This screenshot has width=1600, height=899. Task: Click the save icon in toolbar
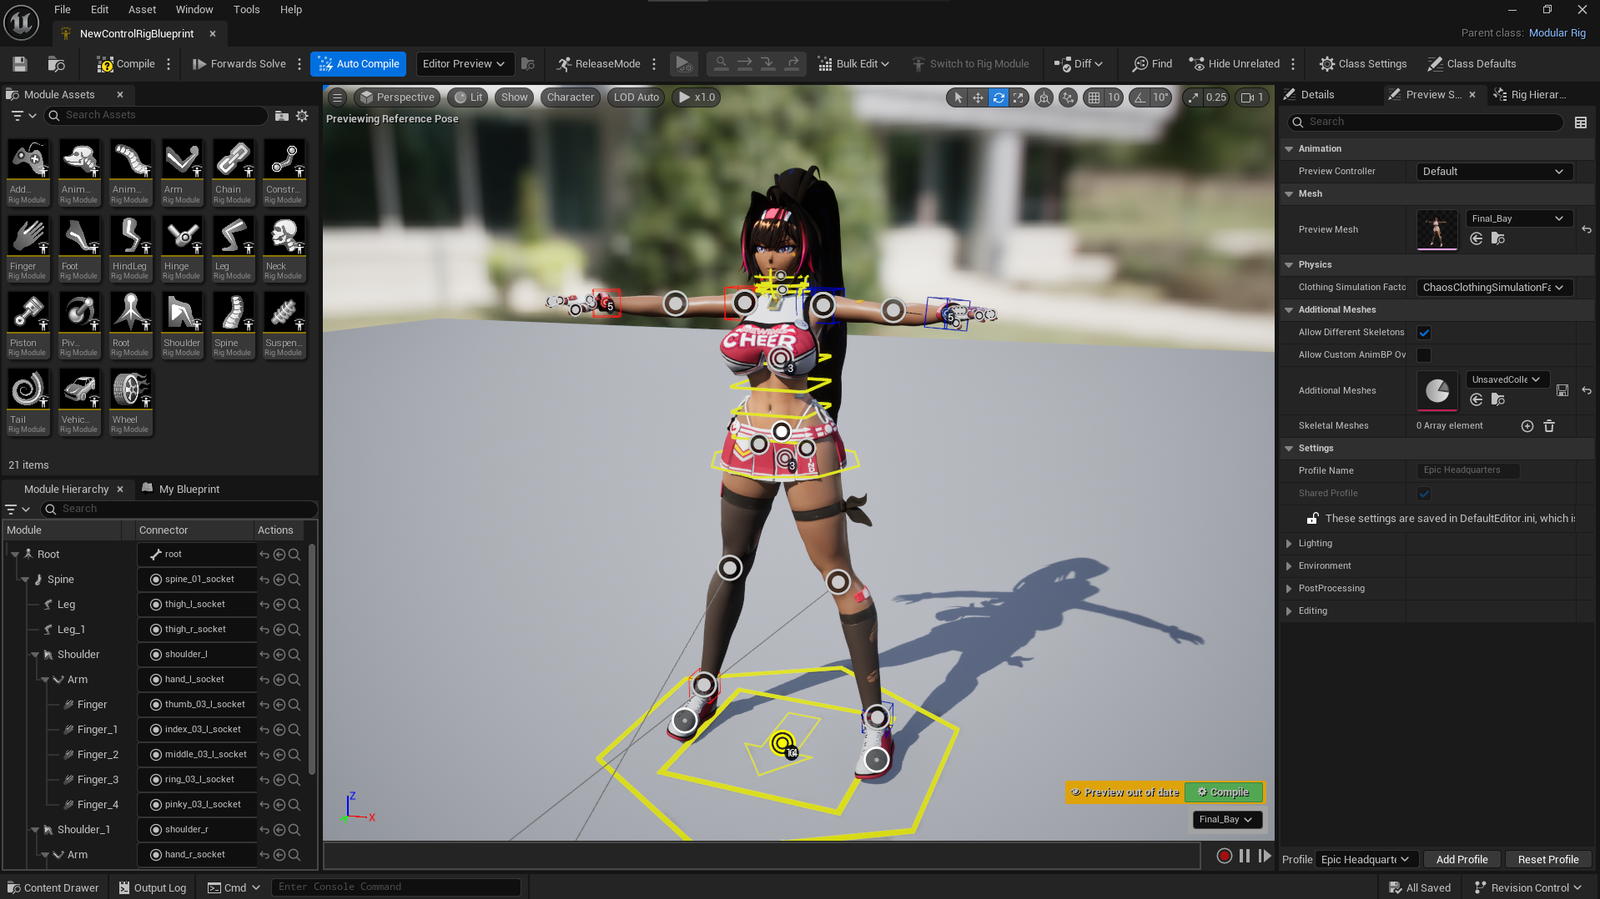20,64
